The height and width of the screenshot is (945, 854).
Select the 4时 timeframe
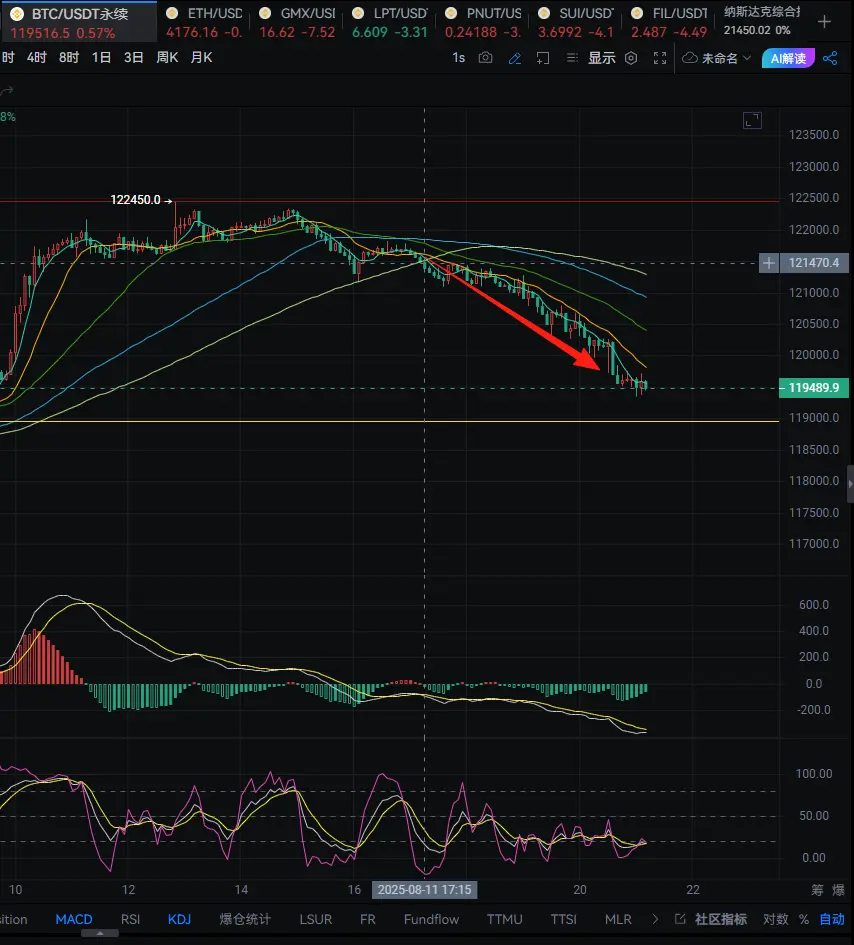pos(37,57)
